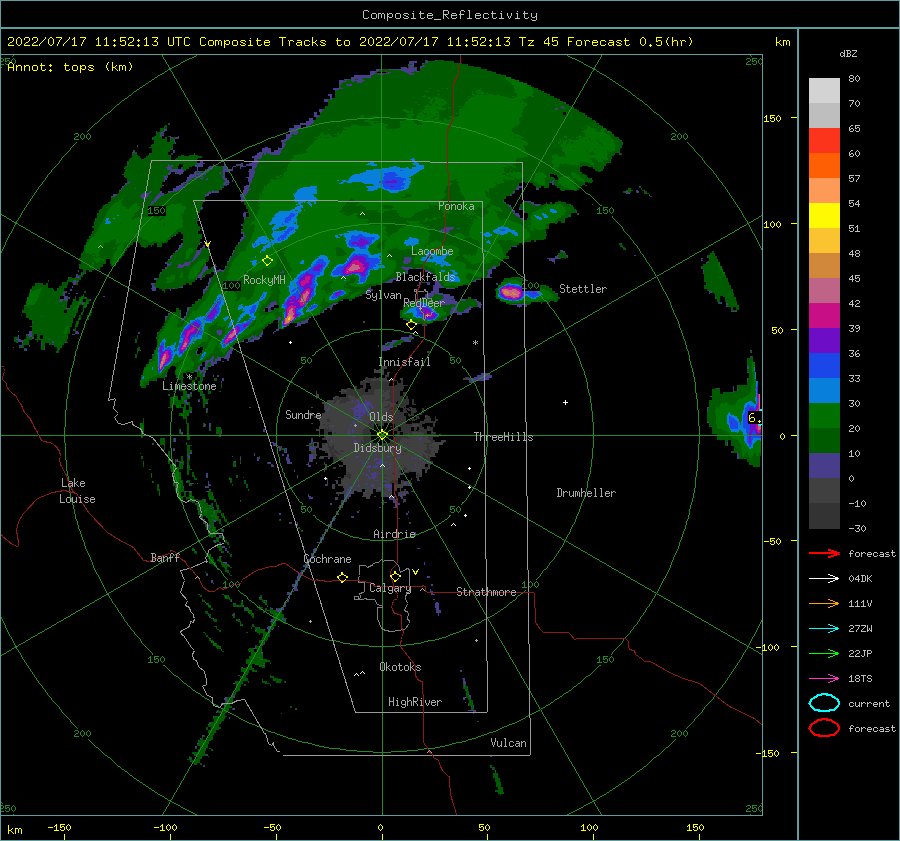Click the yellow diamond marker below RedDeer
This screenshot has width=900, height=841.
[x=411, y=325]
